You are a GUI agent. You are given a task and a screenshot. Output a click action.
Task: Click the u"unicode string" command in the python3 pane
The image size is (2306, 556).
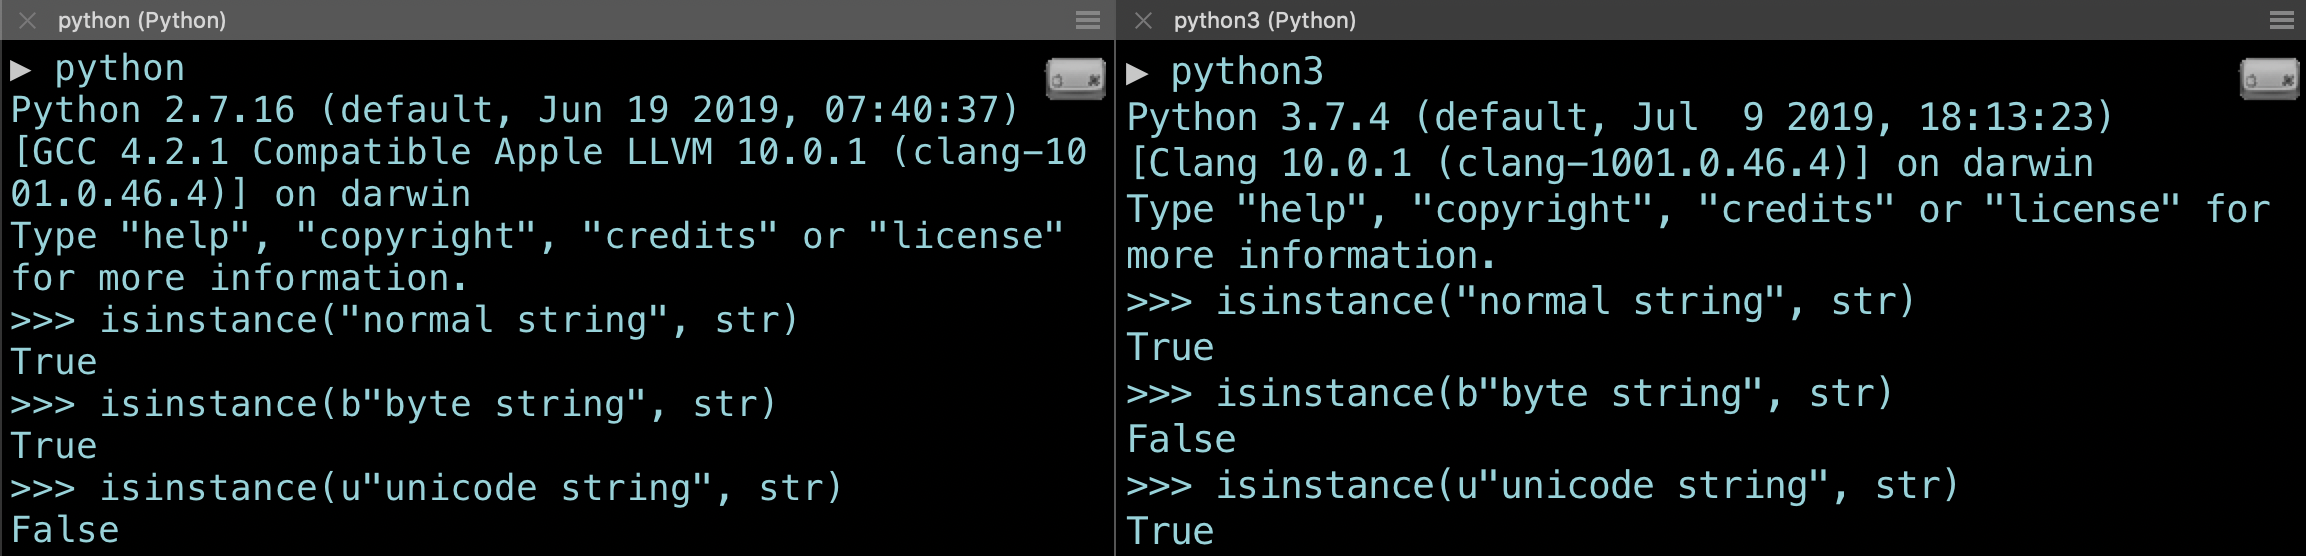[1586, 486]
